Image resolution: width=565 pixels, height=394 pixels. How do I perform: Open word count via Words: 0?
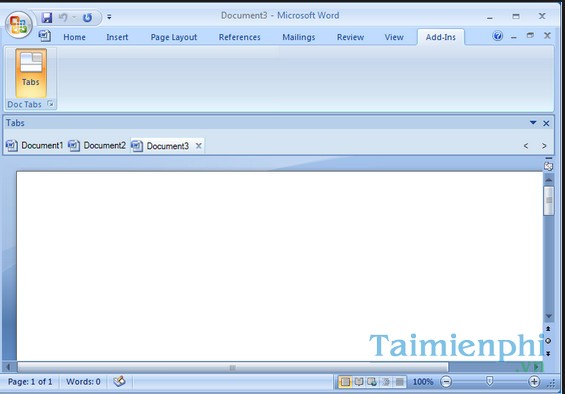click(83, 382)
